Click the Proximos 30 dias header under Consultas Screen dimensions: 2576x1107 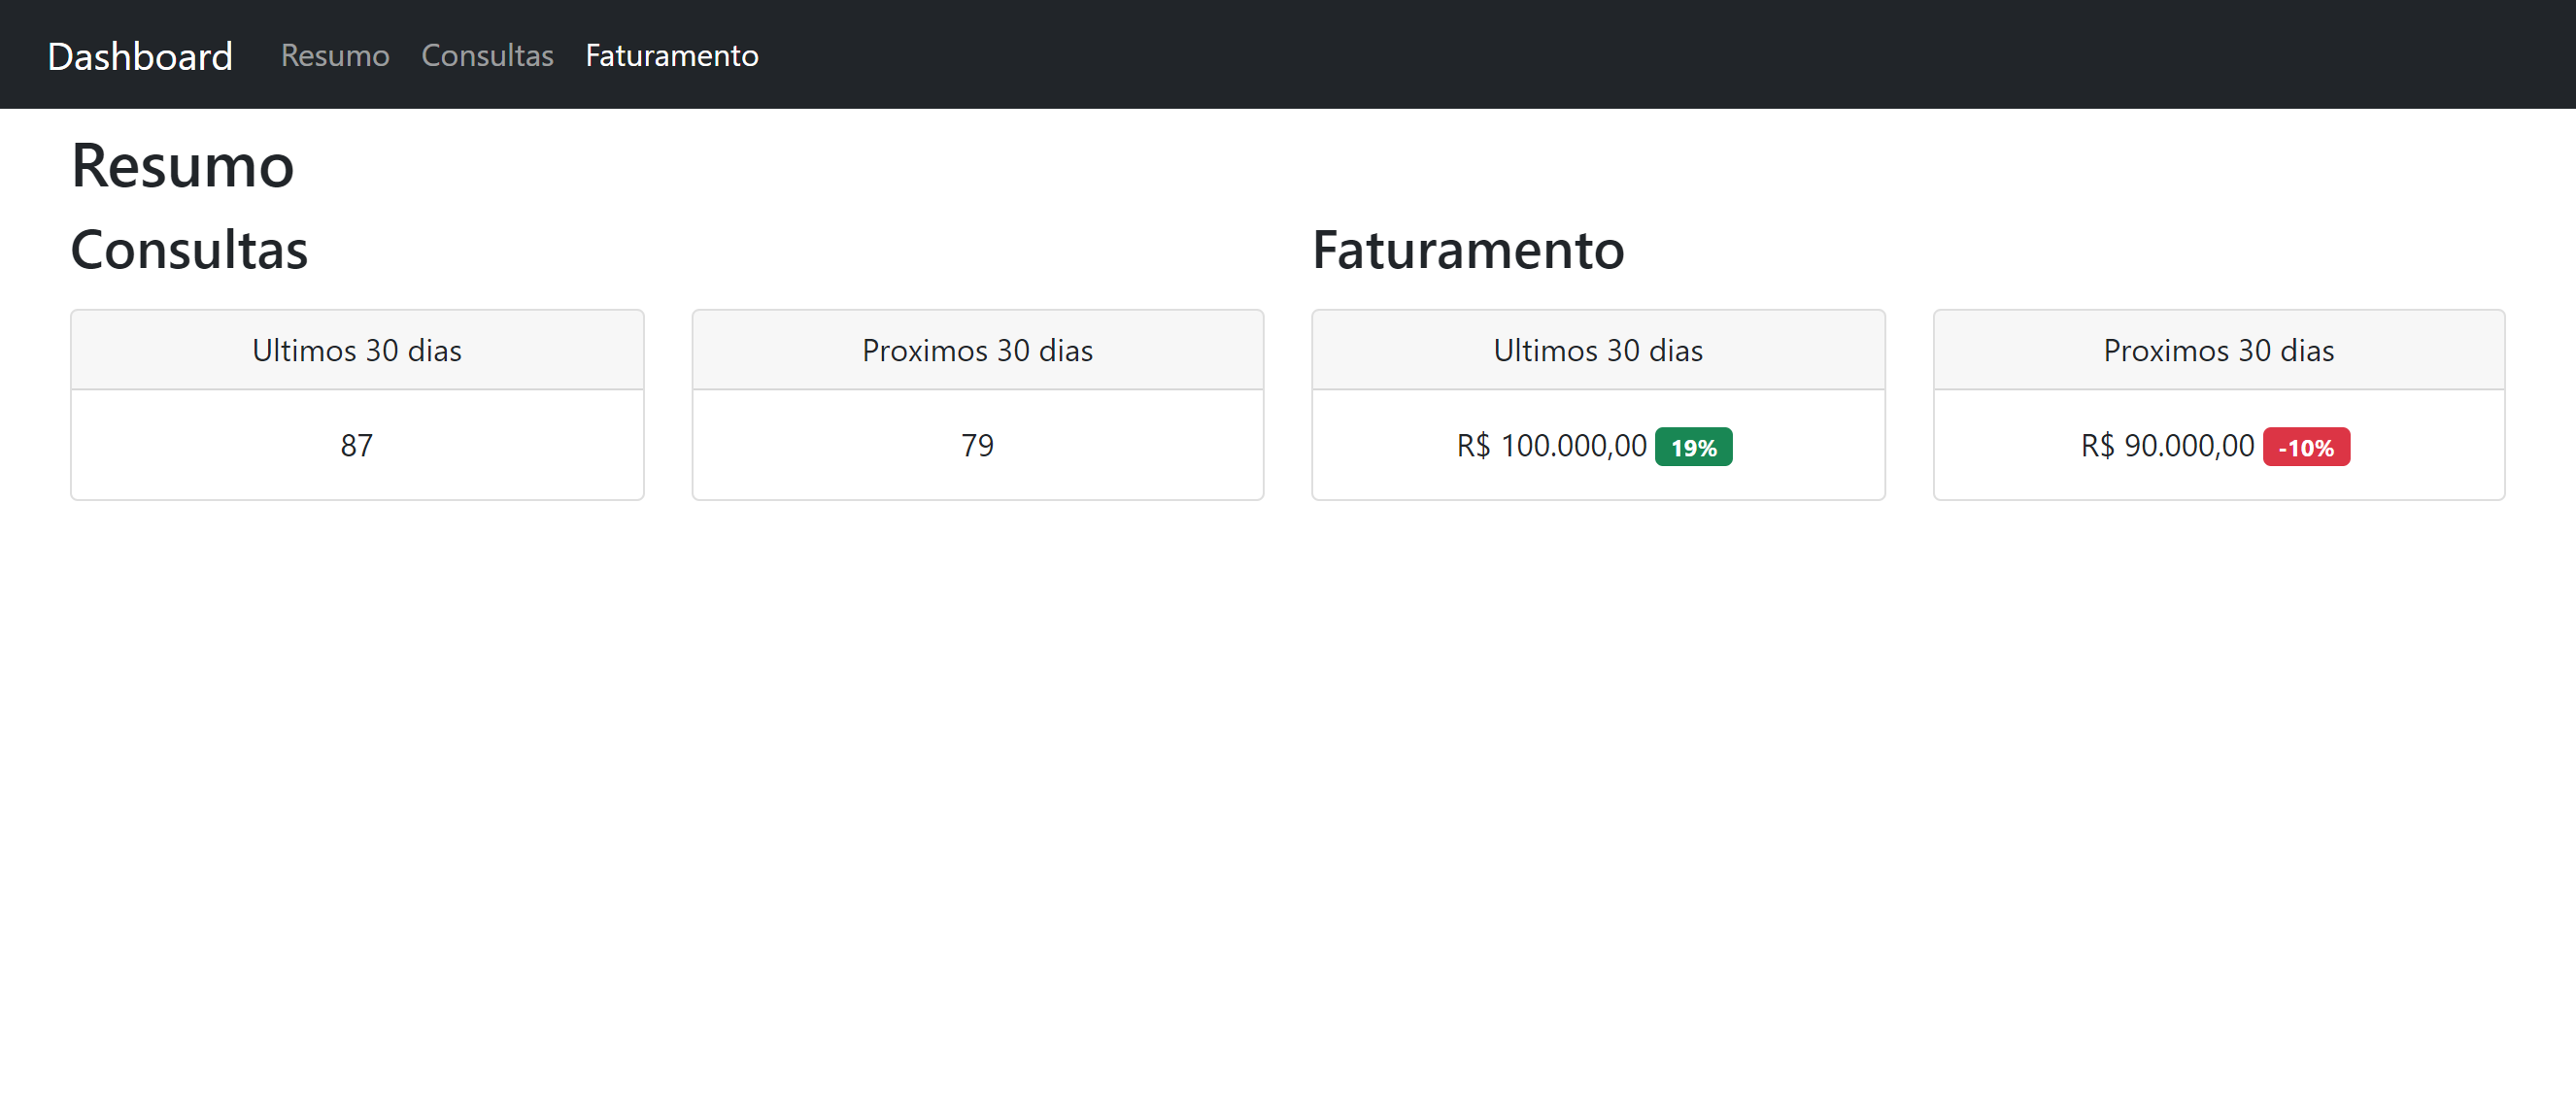[x=977, y=350]
